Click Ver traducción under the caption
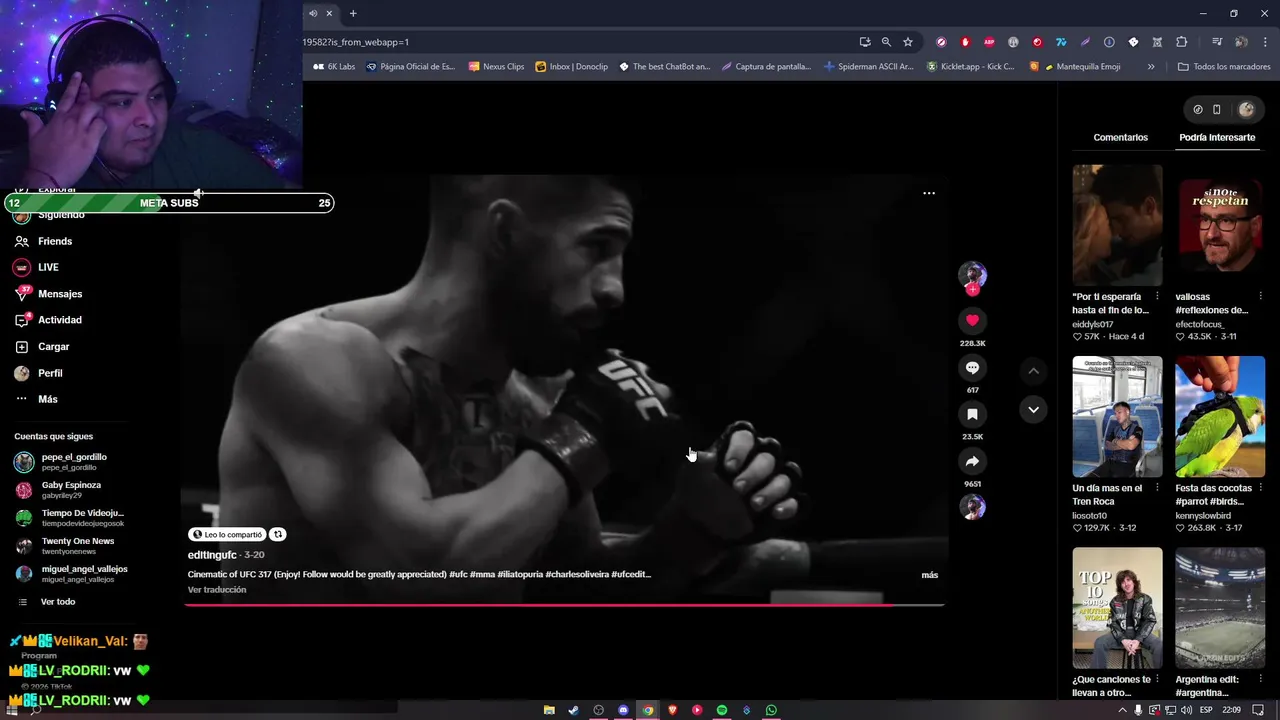The image size is (1280, 720). pyautogui.click(x=217, y=590)
